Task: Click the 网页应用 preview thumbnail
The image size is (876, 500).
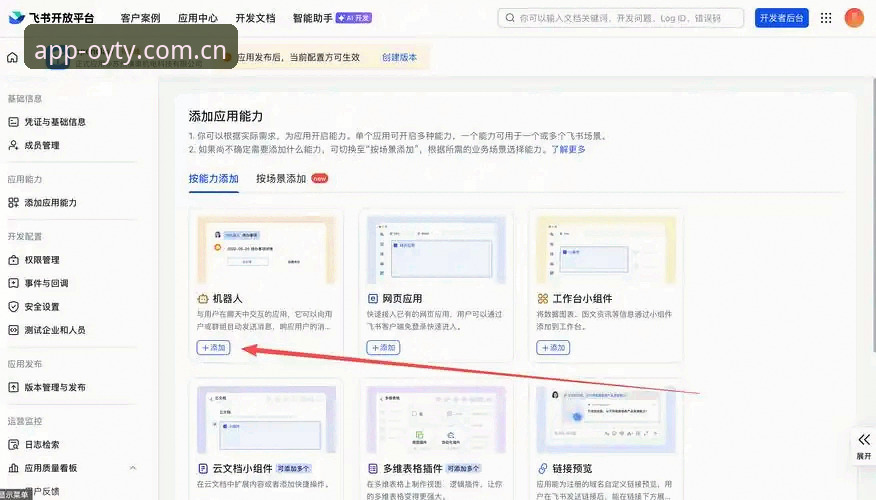Action: coord(436,250)
